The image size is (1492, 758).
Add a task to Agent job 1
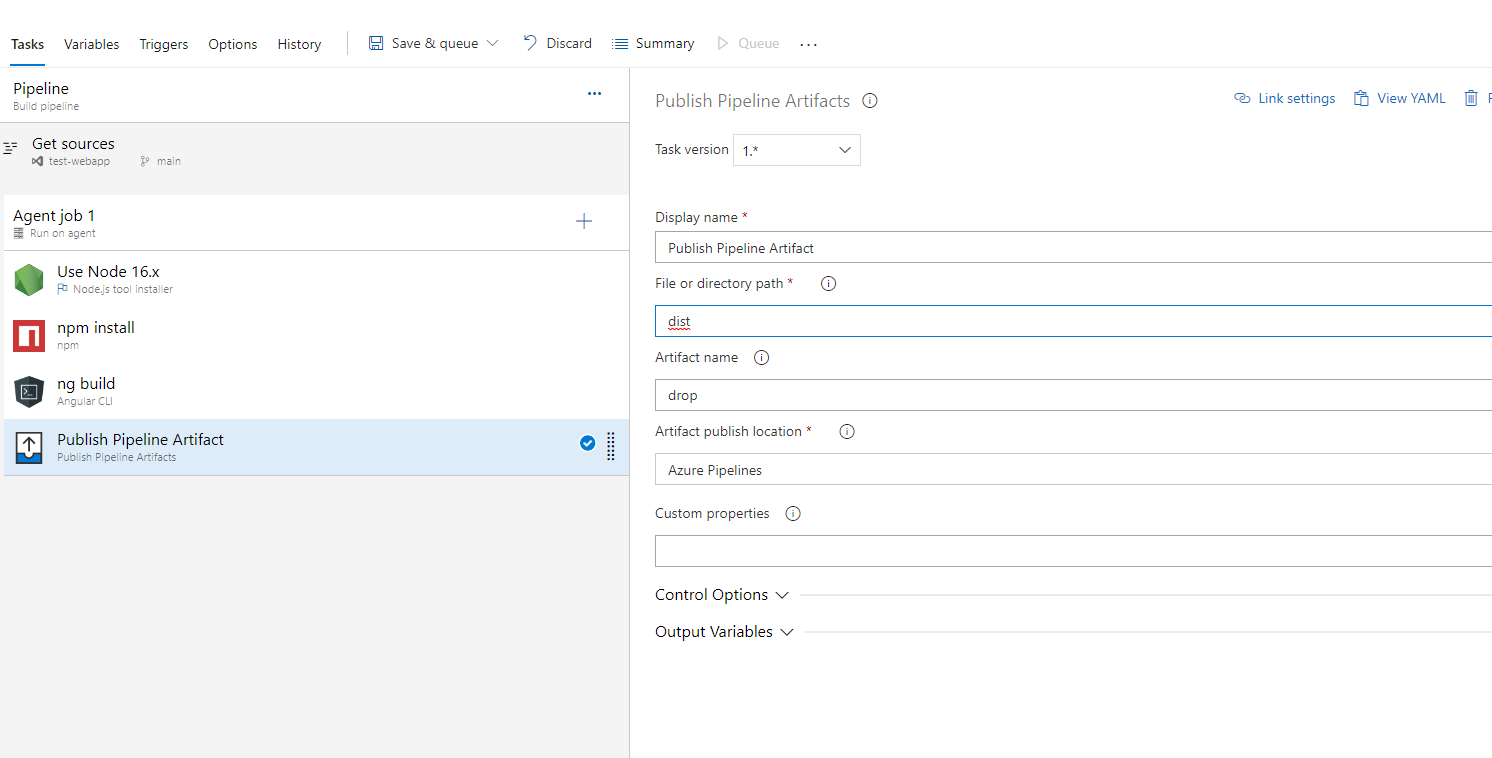pos(584,221)
